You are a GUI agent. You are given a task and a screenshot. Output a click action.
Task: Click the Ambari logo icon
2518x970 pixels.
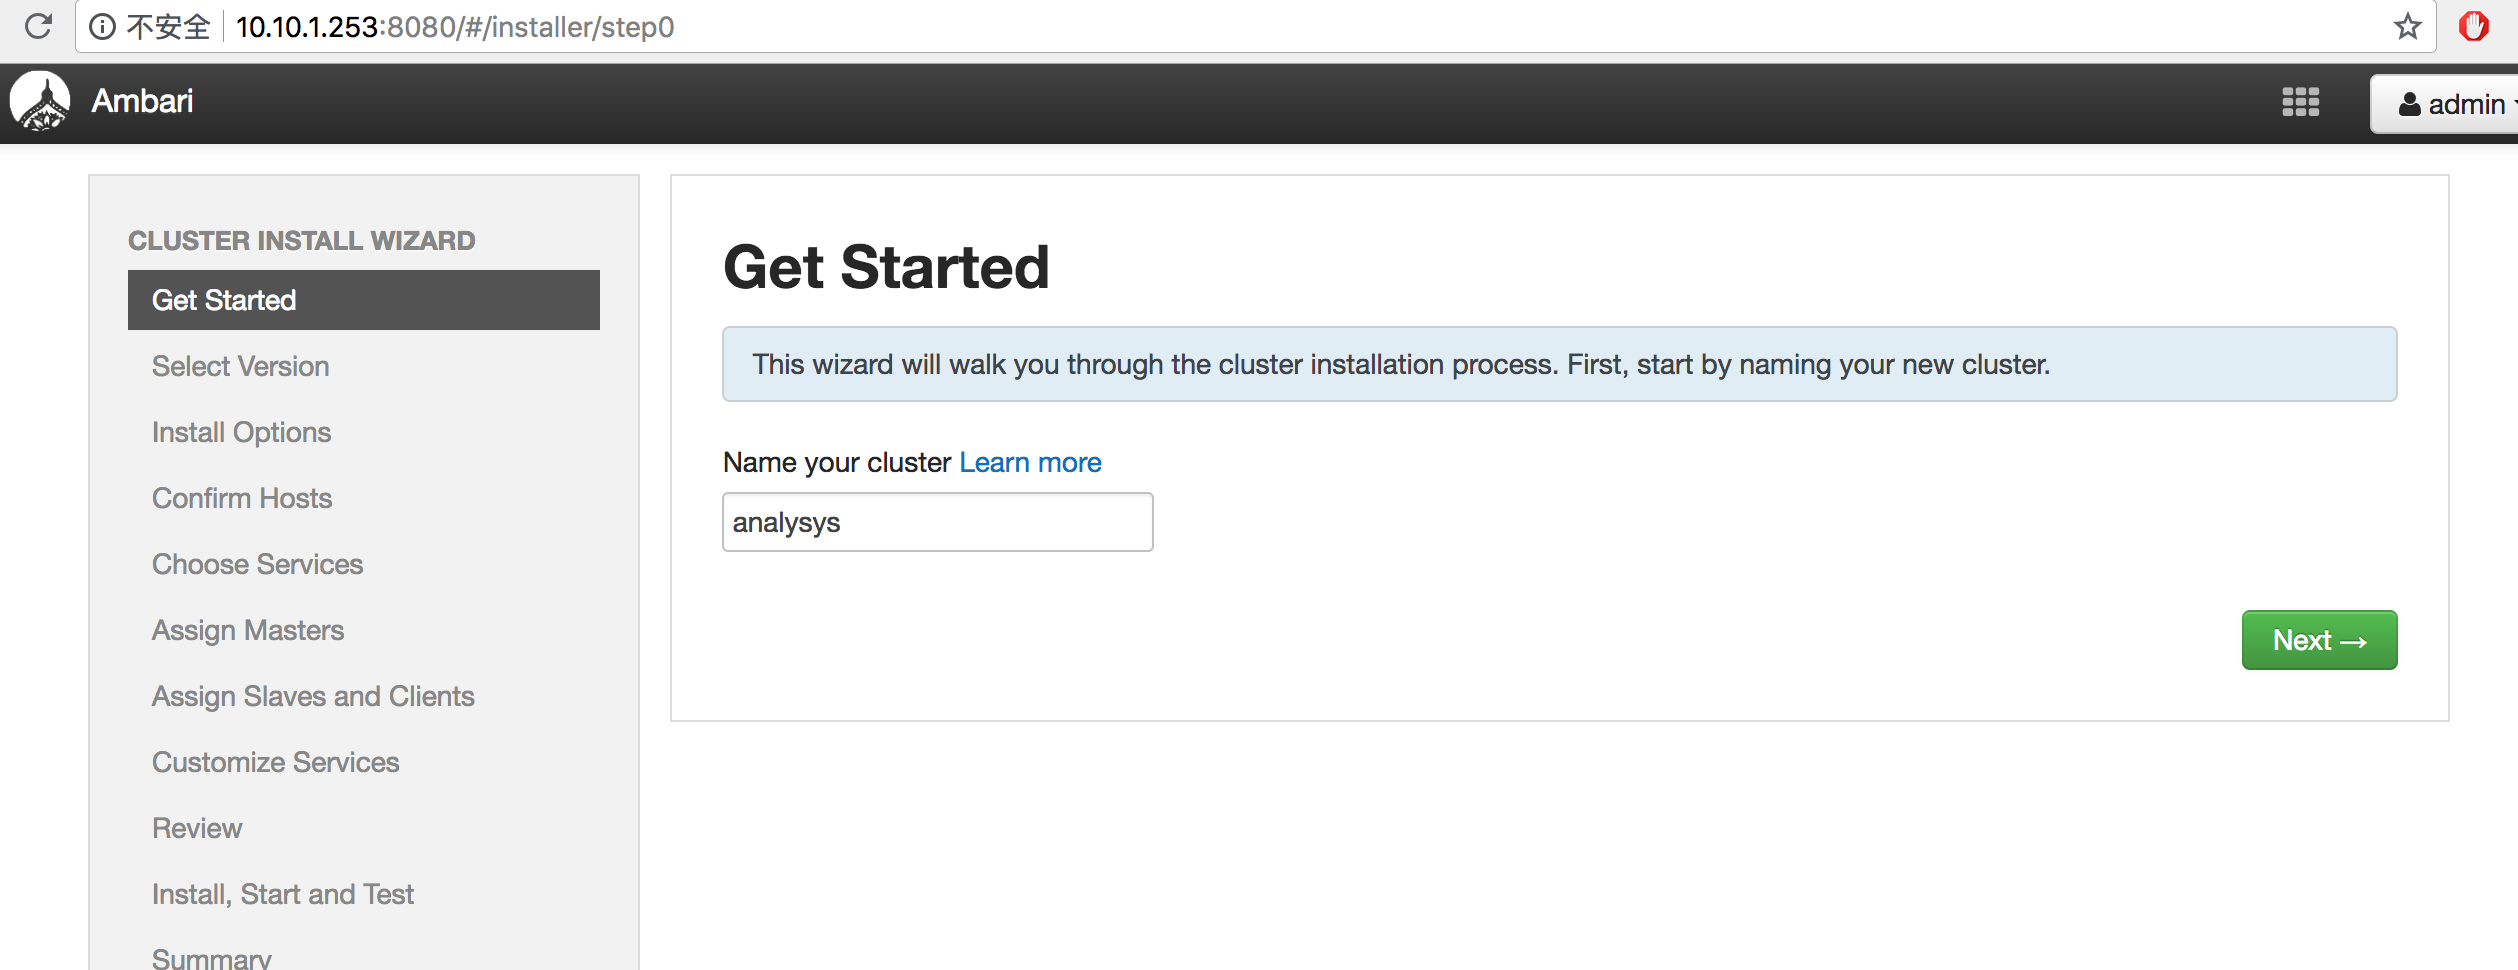[40, 102]
